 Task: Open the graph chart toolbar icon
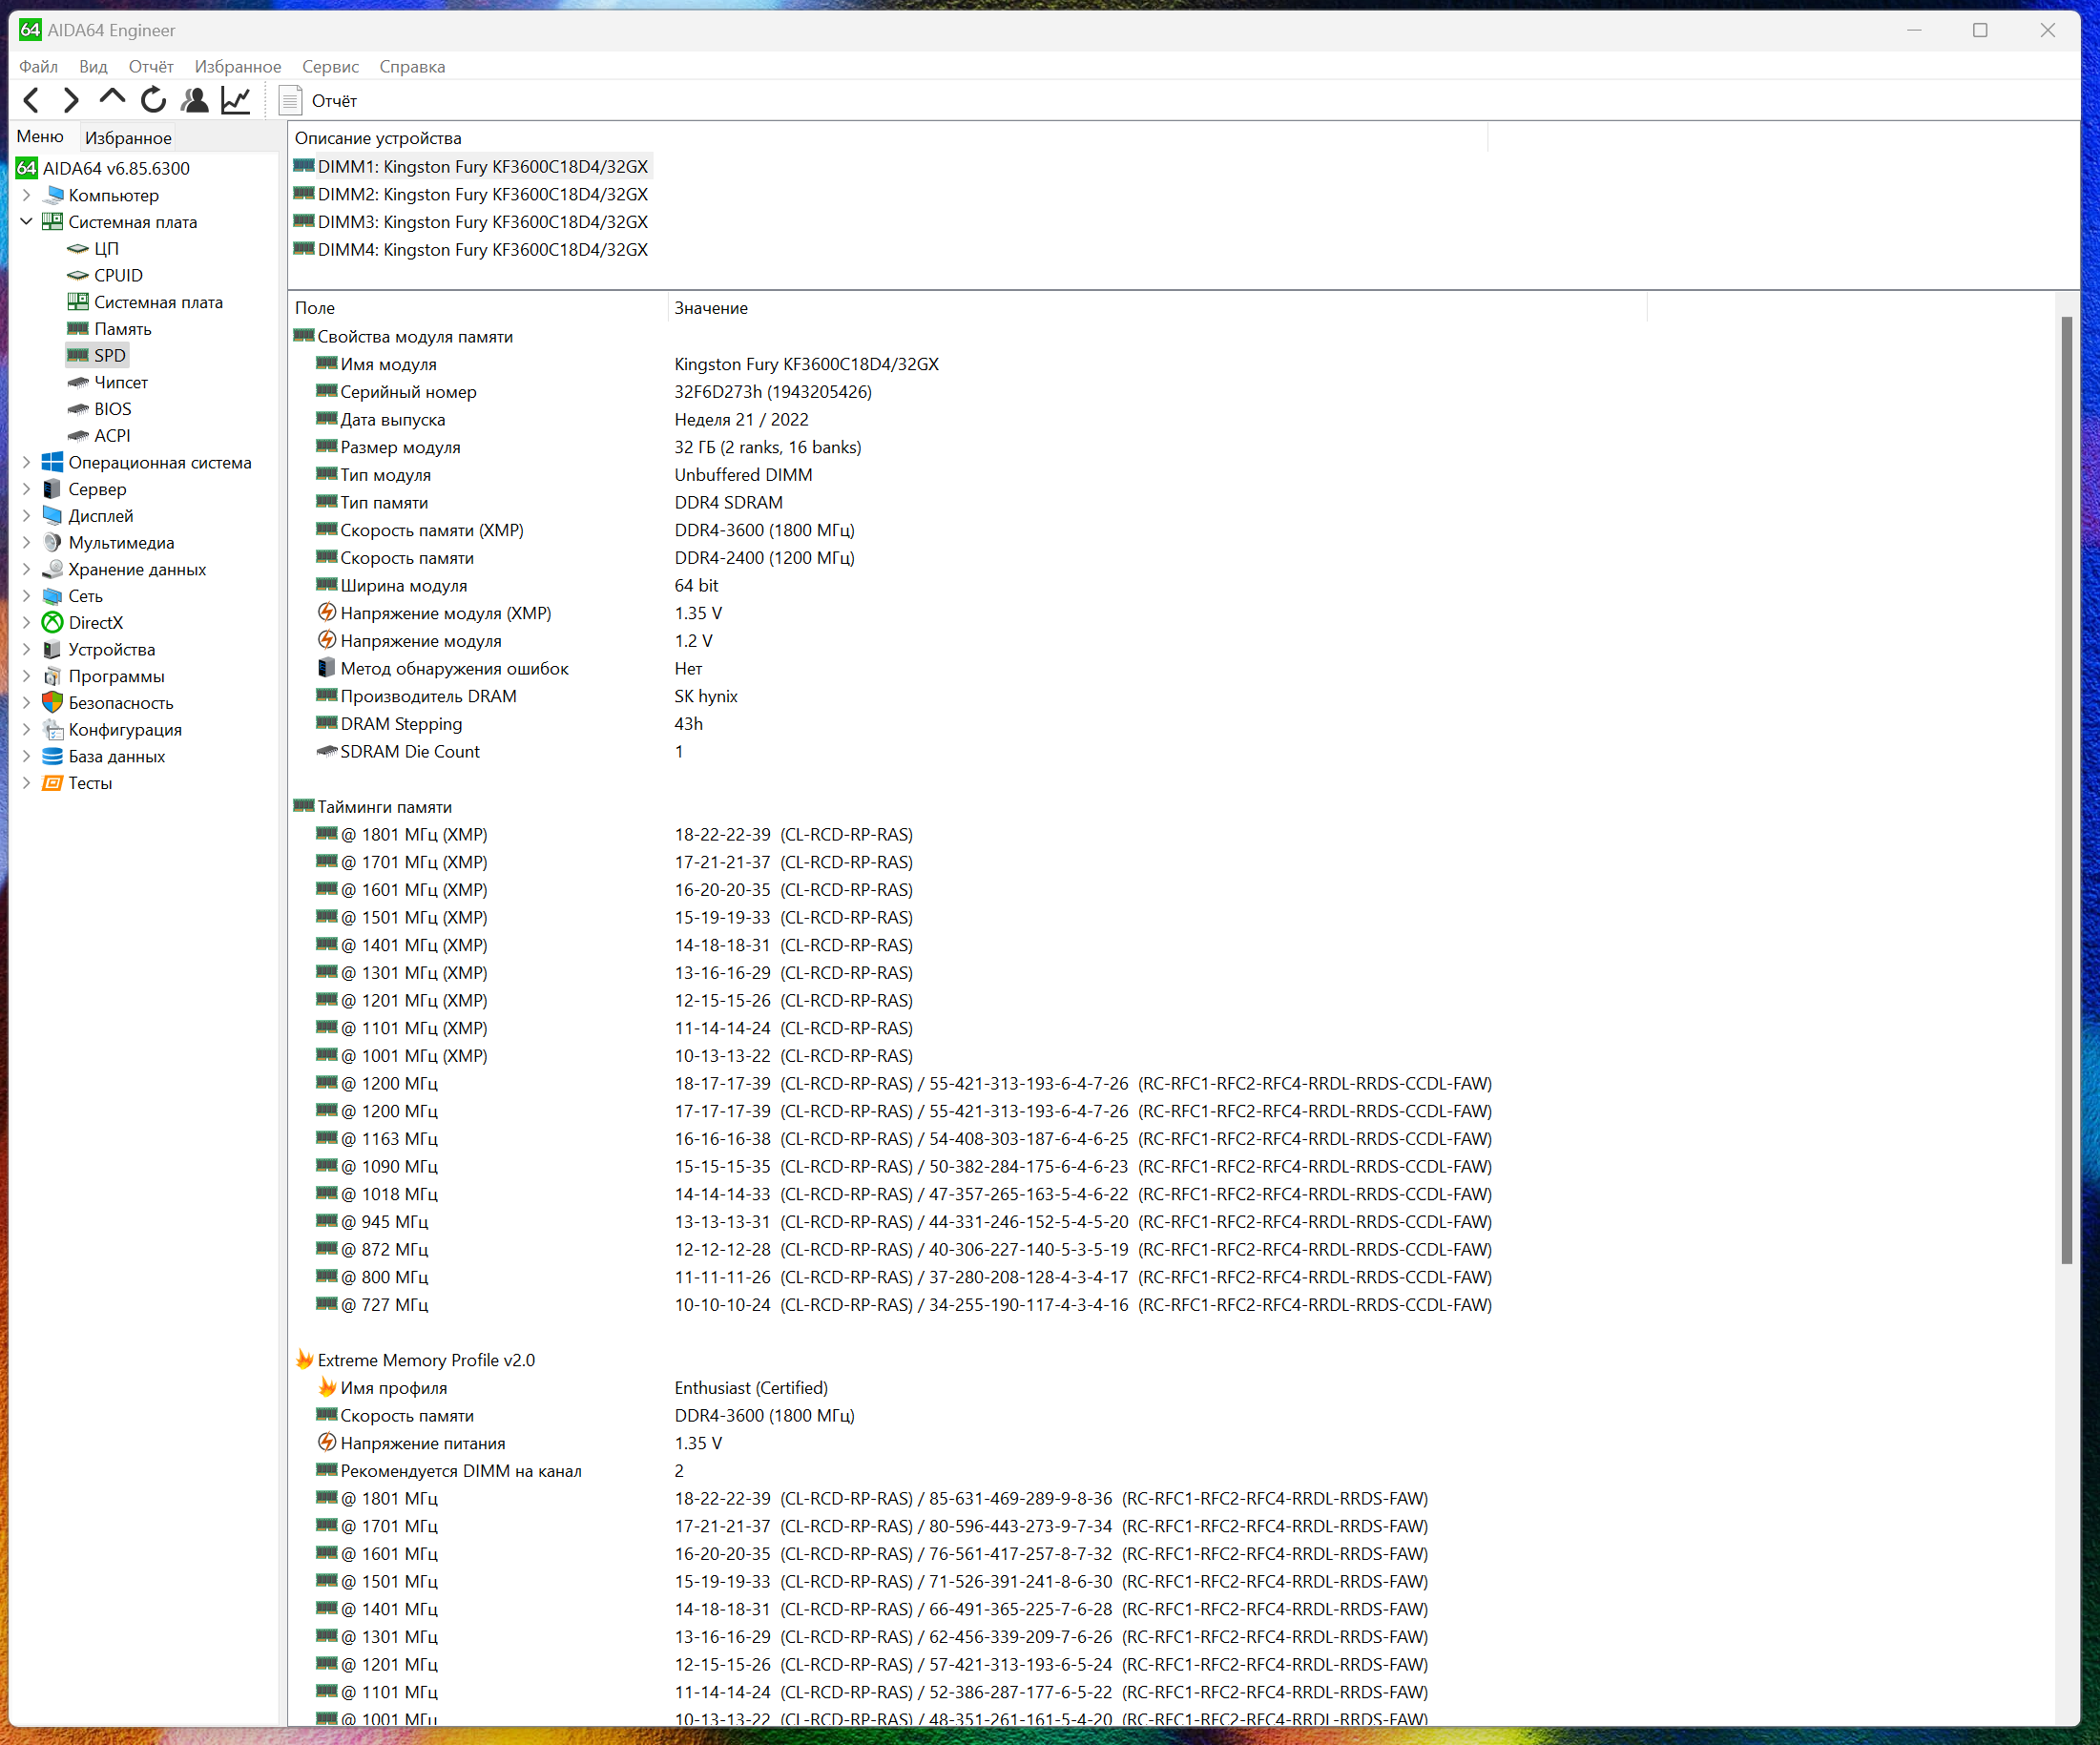pyautogui.click(x=236, y=100)
